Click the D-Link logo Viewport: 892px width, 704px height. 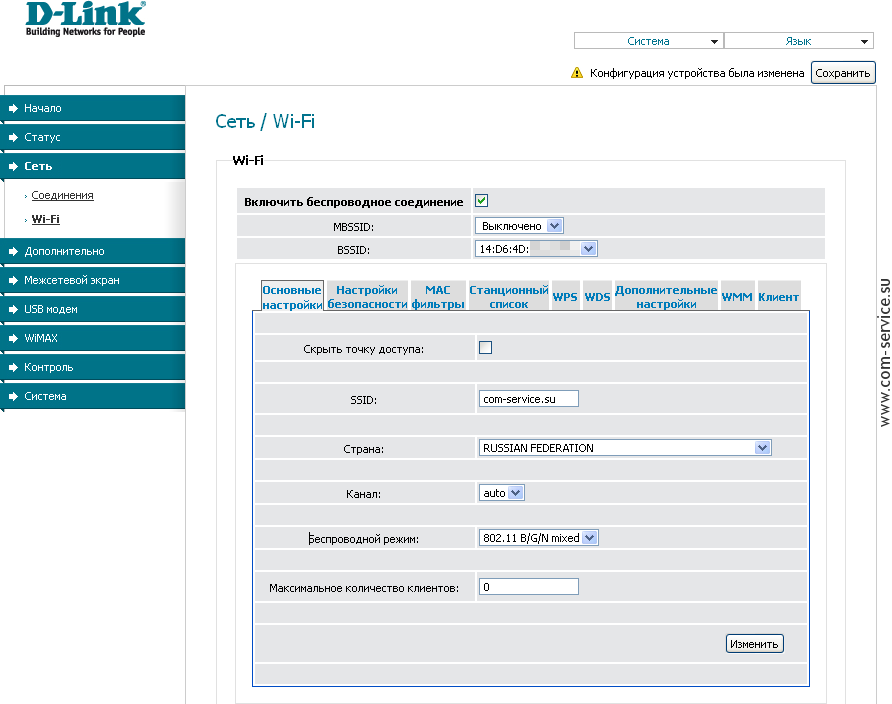pos(85,19)
